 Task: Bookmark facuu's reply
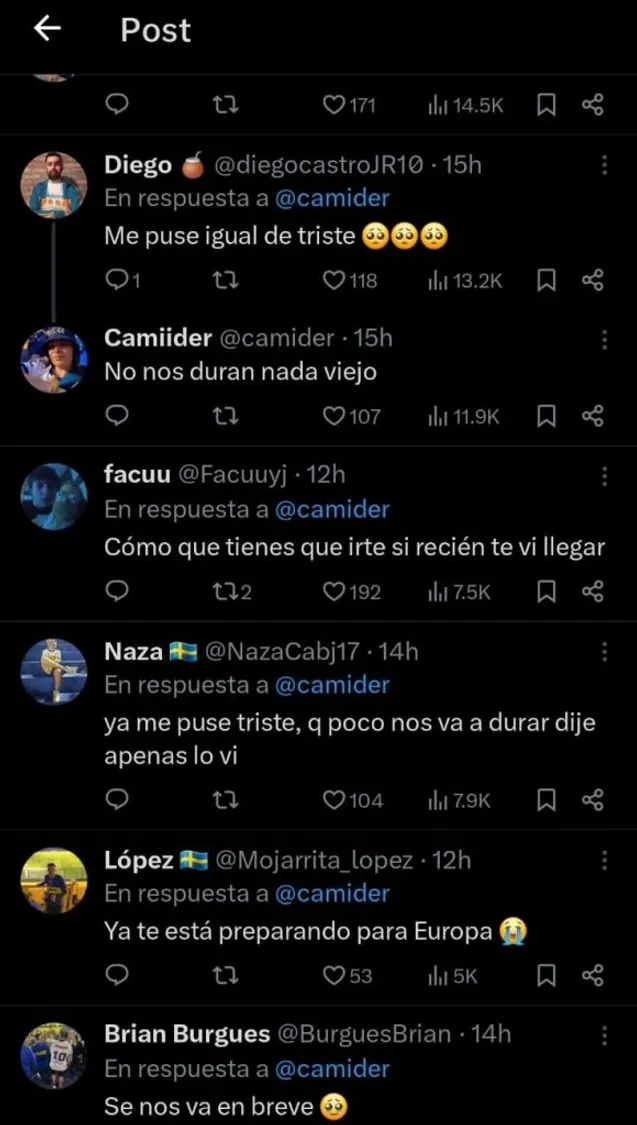click(x=546, y=592)
